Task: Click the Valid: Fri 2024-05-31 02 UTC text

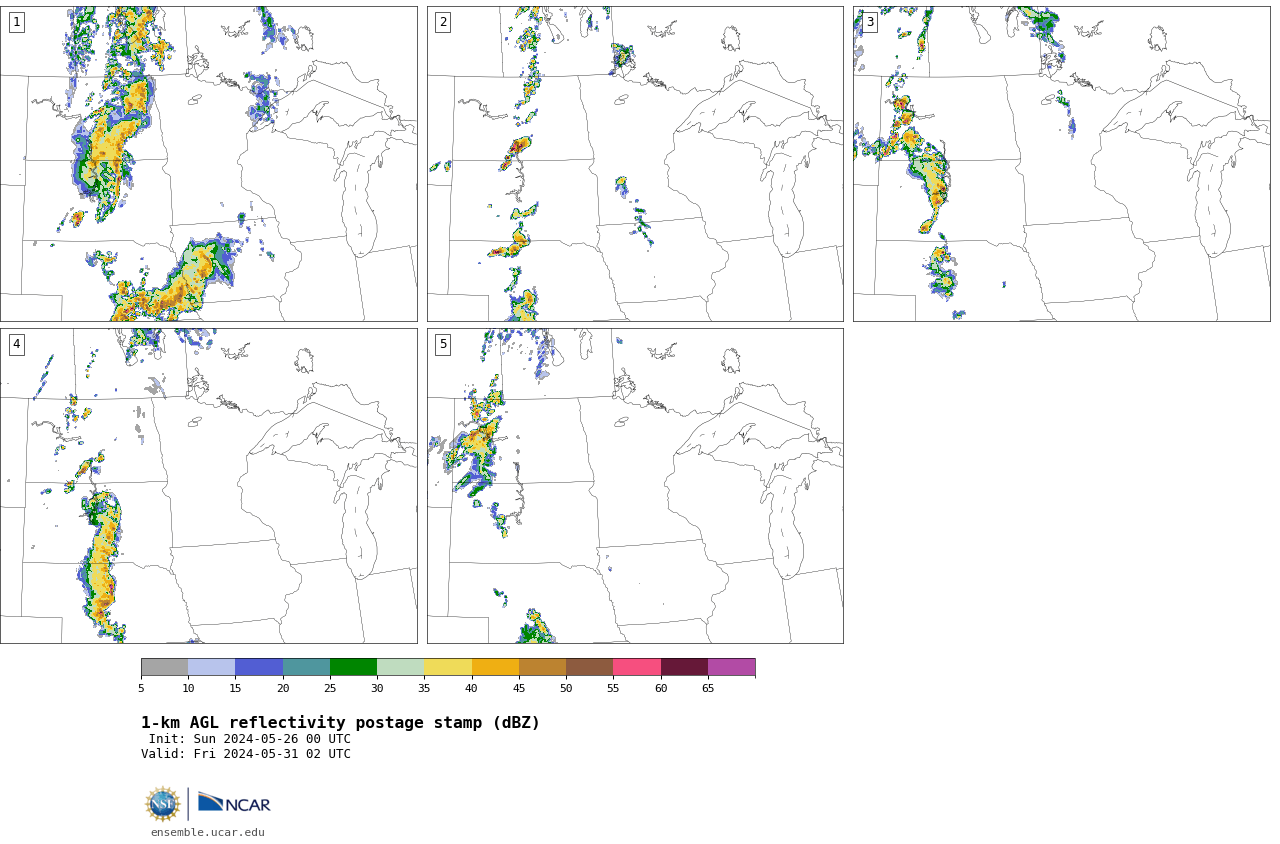Action: coord(246,754)
